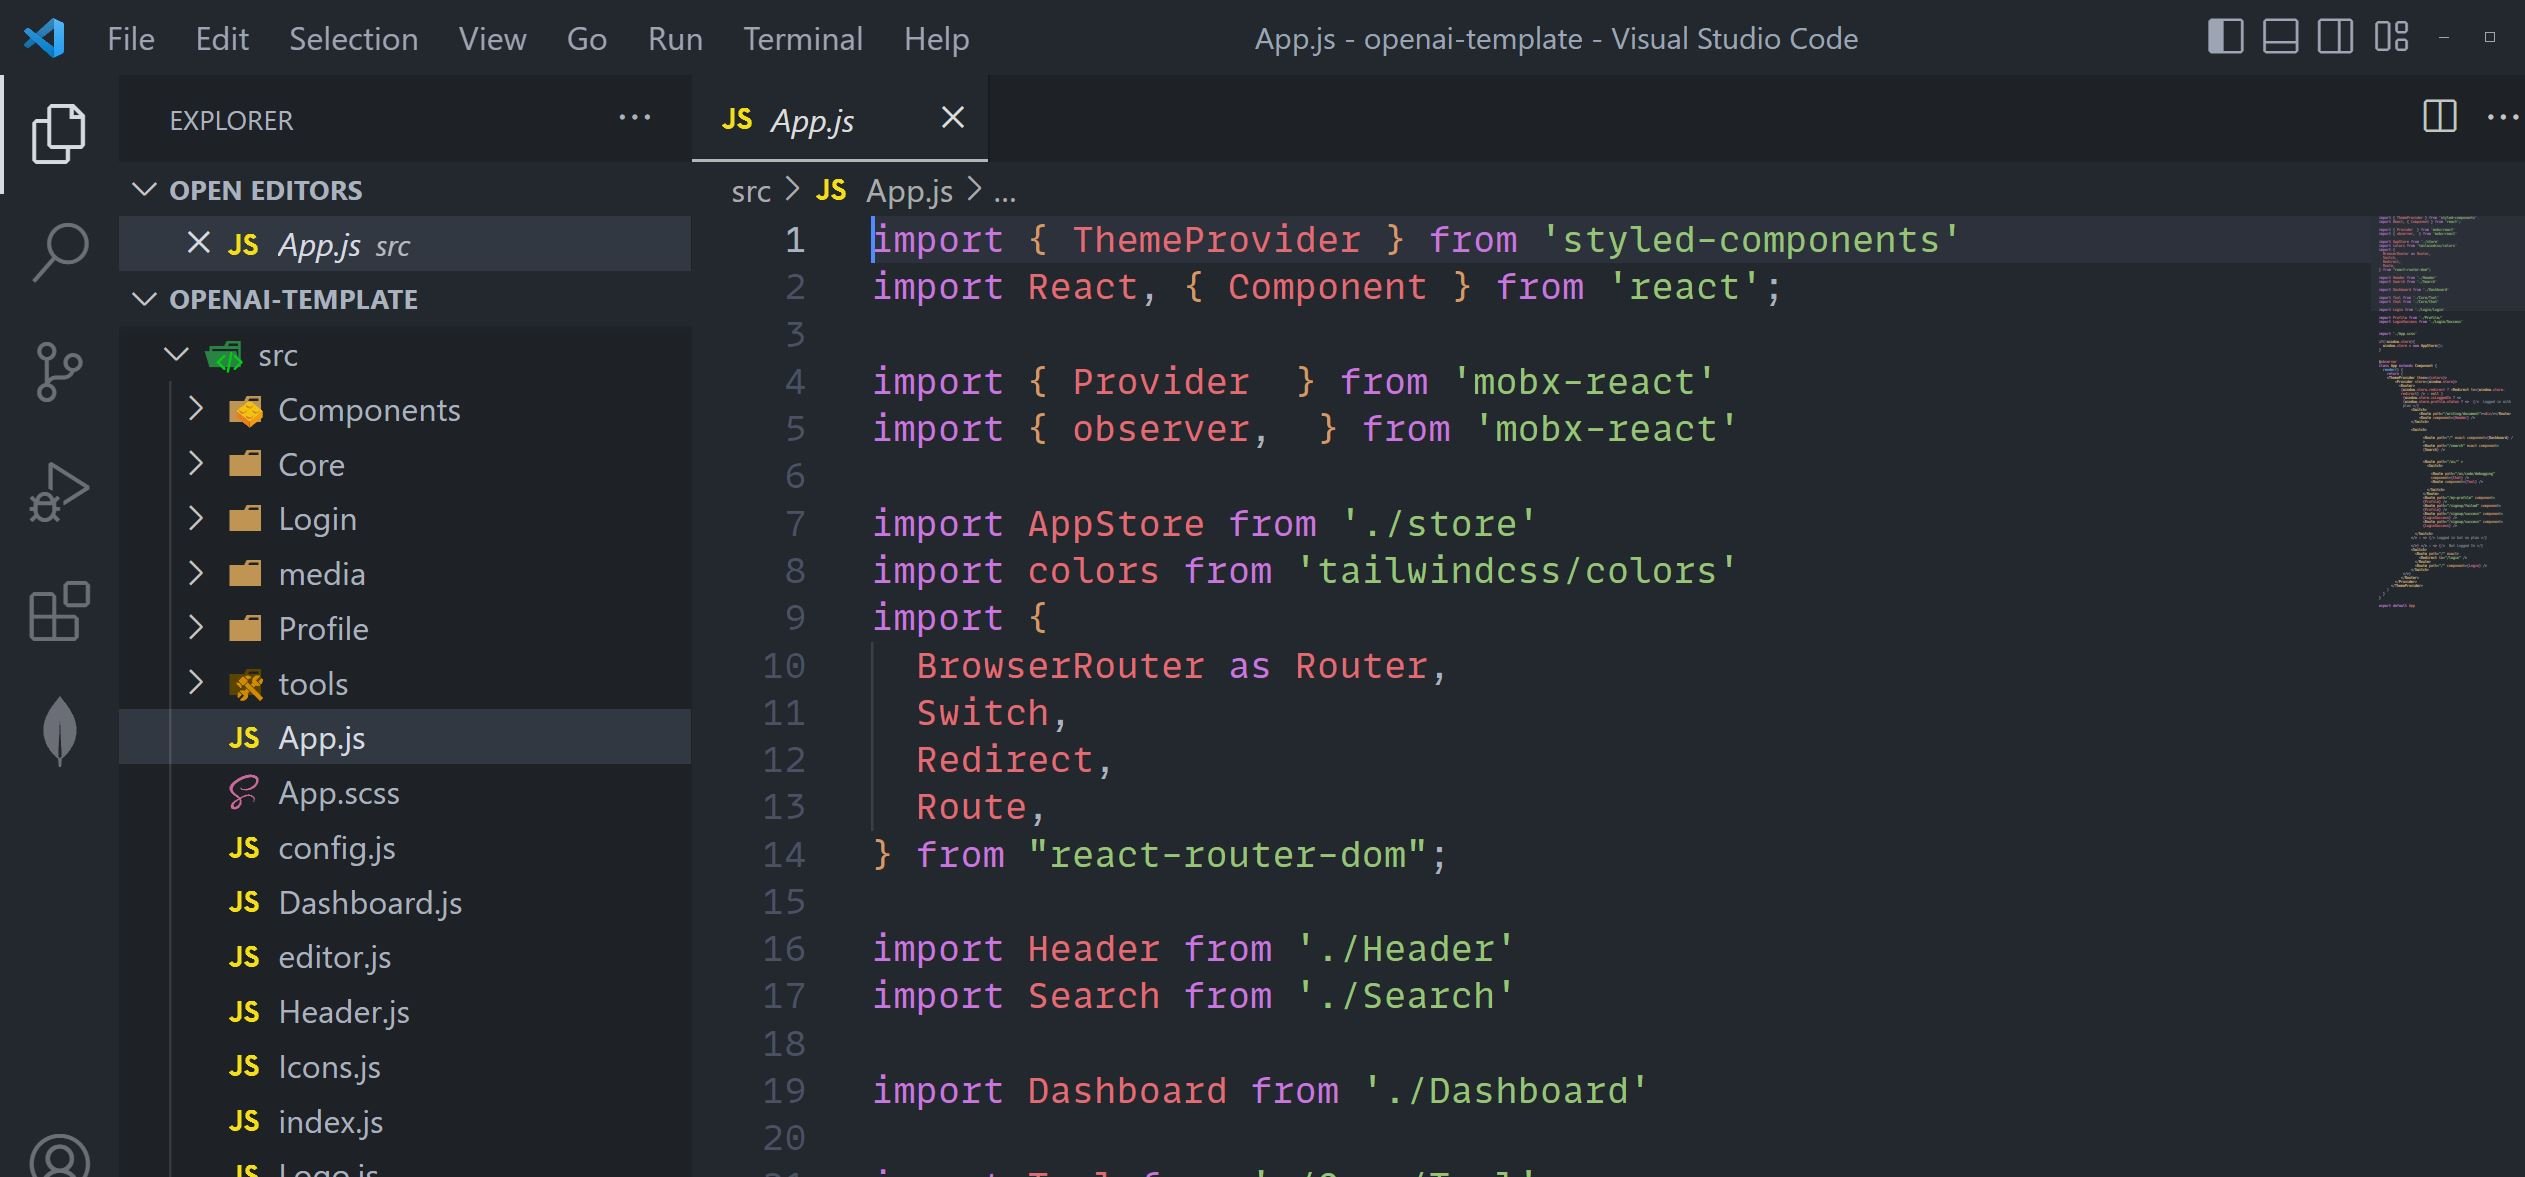Open Run and Debug view
The height and width of the screenshot is (1177, 2525).
59,491
